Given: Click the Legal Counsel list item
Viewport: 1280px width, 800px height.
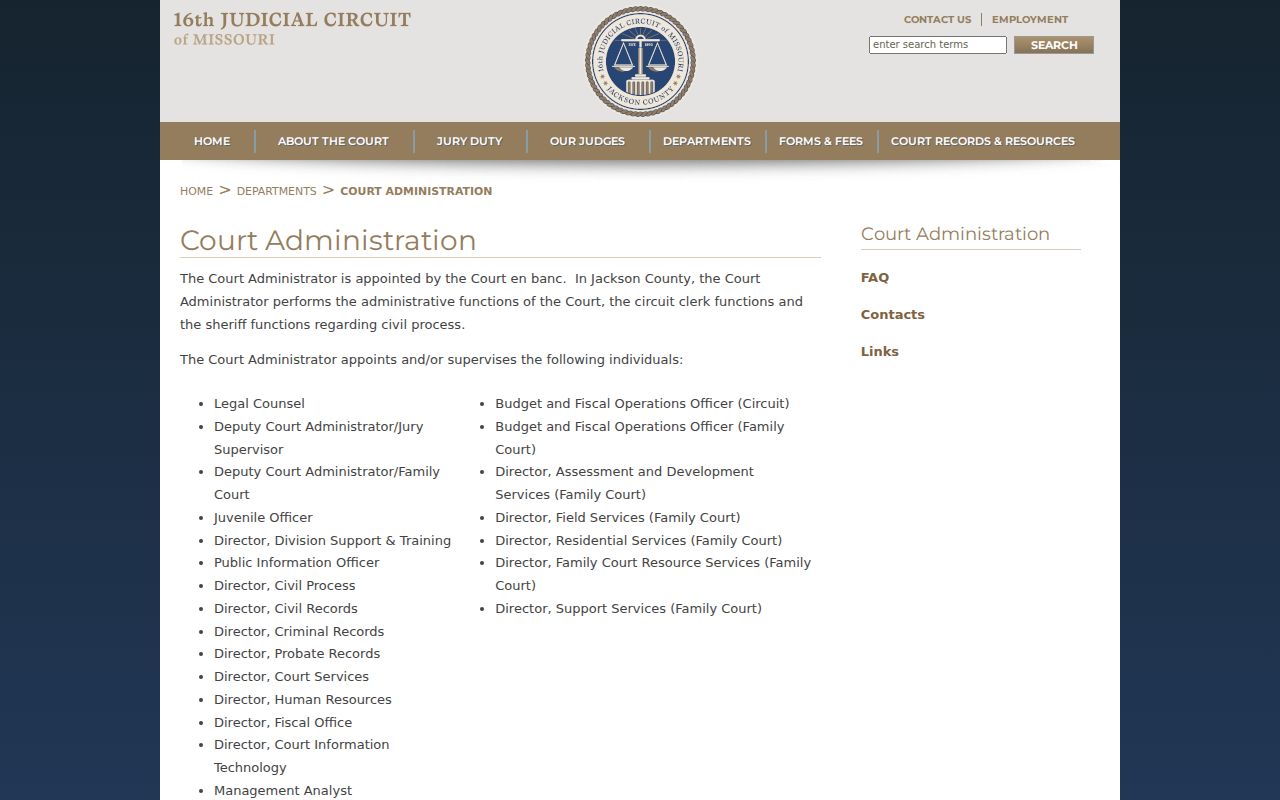Looking at the screenshot, I should pyautogui.click(x=259, y=404).
